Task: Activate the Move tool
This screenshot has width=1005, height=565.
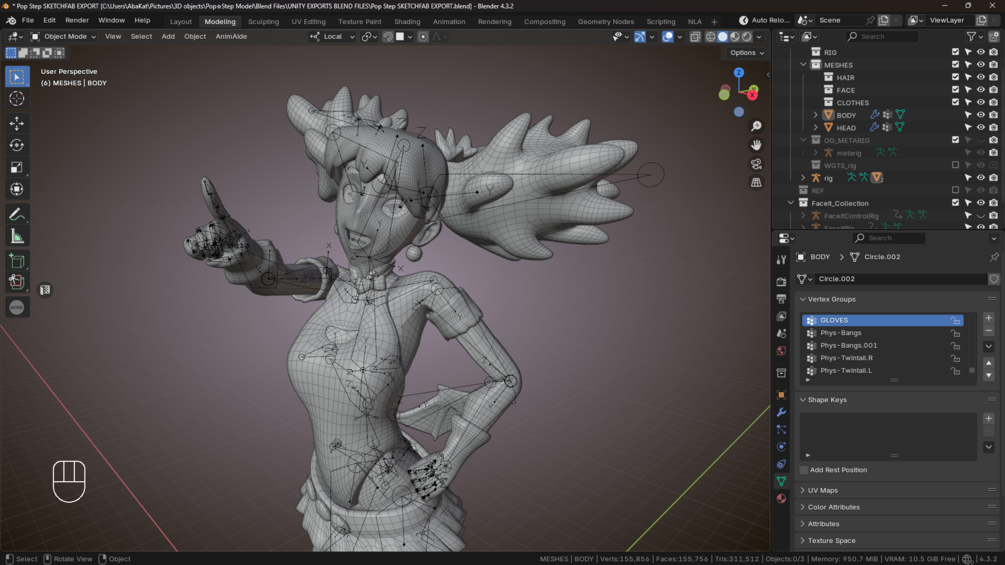Action: [17, 123]
